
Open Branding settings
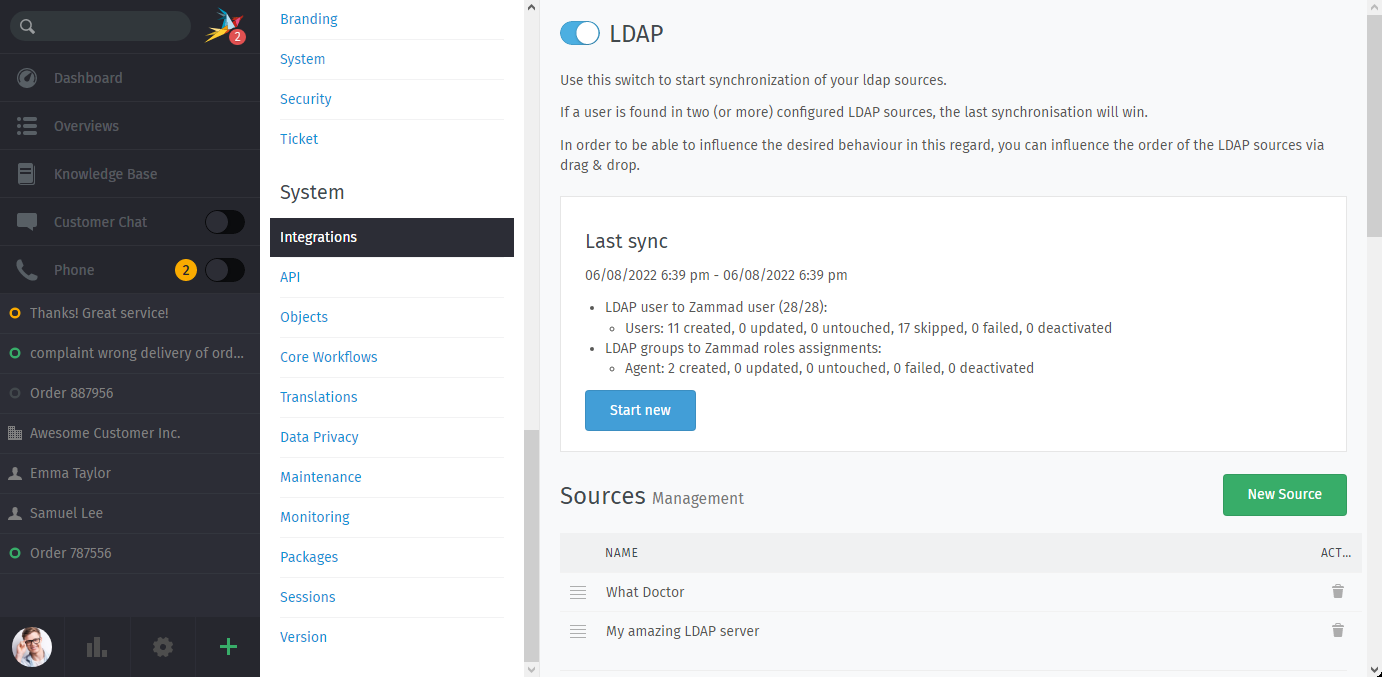[x=309, y=19]
